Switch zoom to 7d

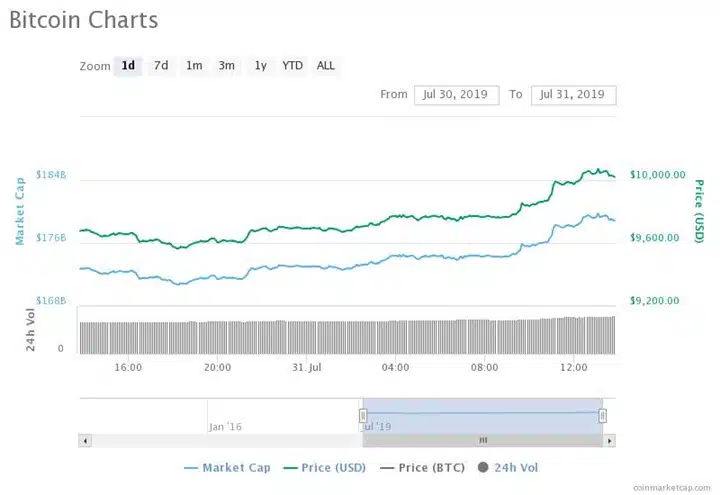point(161,66)
